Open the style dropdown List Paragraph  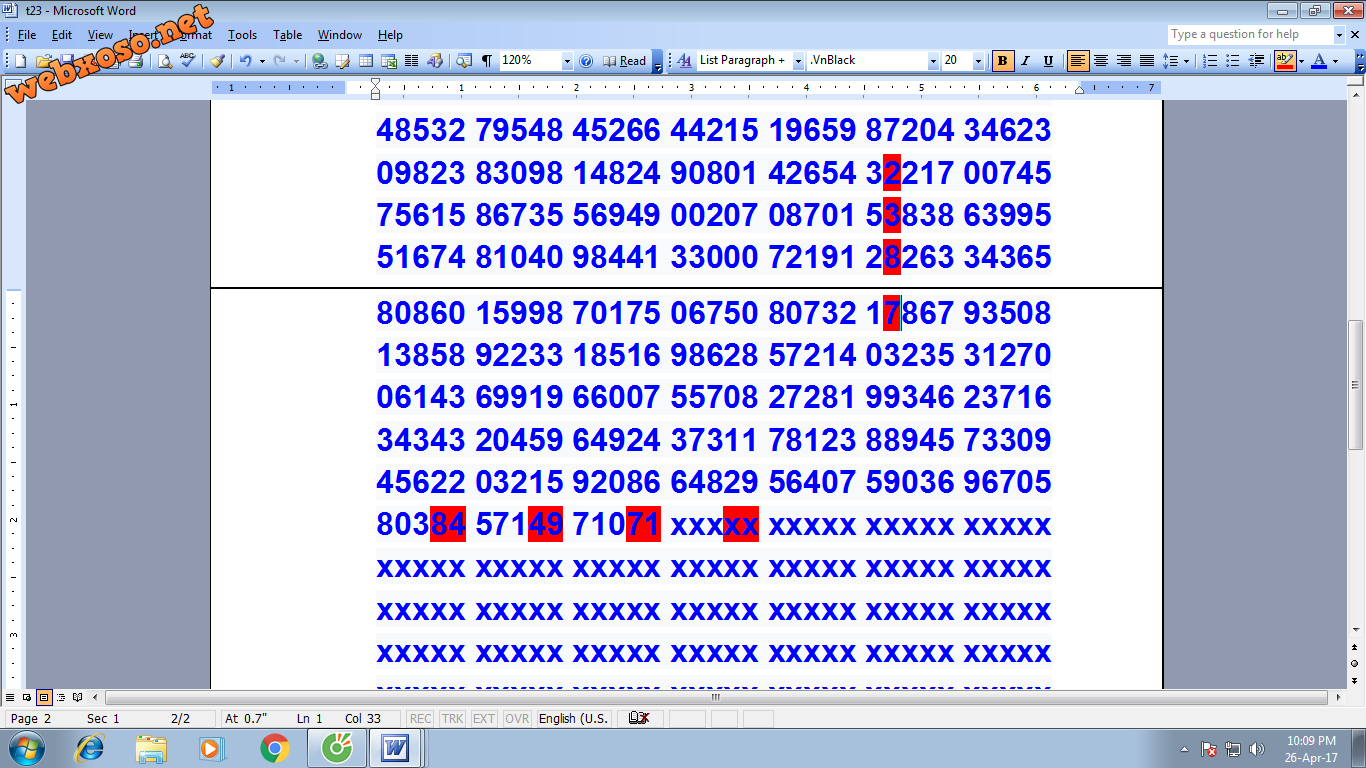[x=798, y=61]
